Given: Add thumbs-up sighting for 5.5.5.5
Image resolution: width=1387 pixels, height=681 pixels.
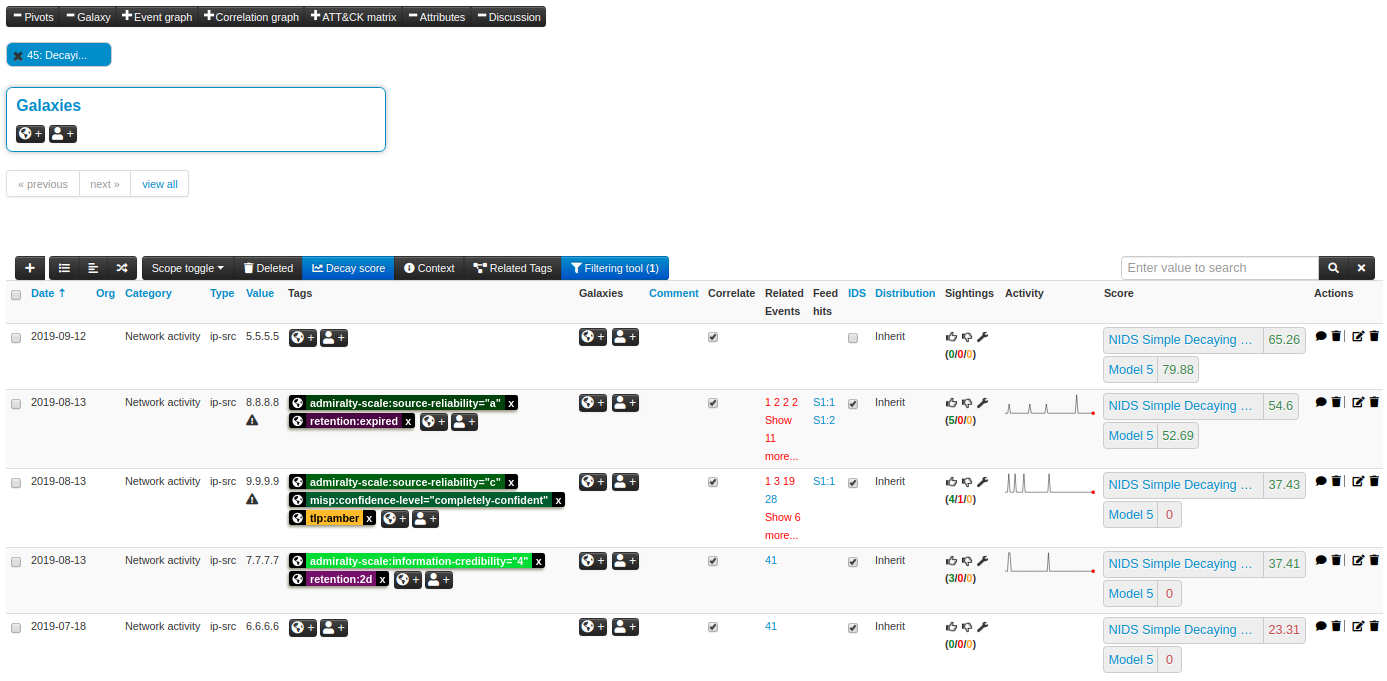Looking at the screenshot, I should pos(951,338).
